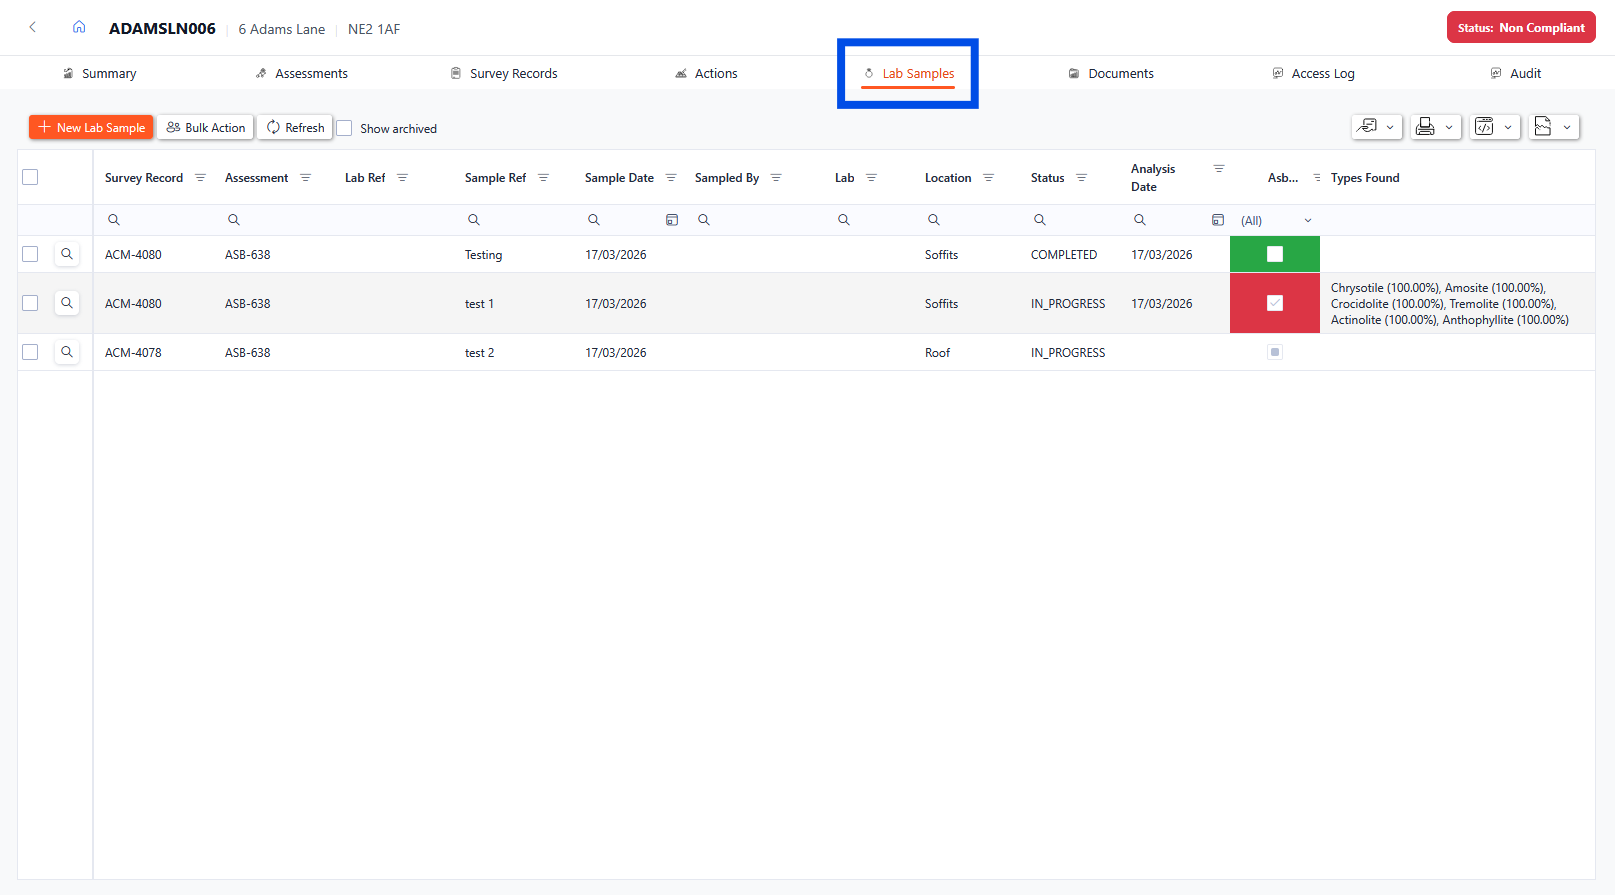
Task: Open the asbestos (All) filter dropdown
Action: tap(1275, 220)
